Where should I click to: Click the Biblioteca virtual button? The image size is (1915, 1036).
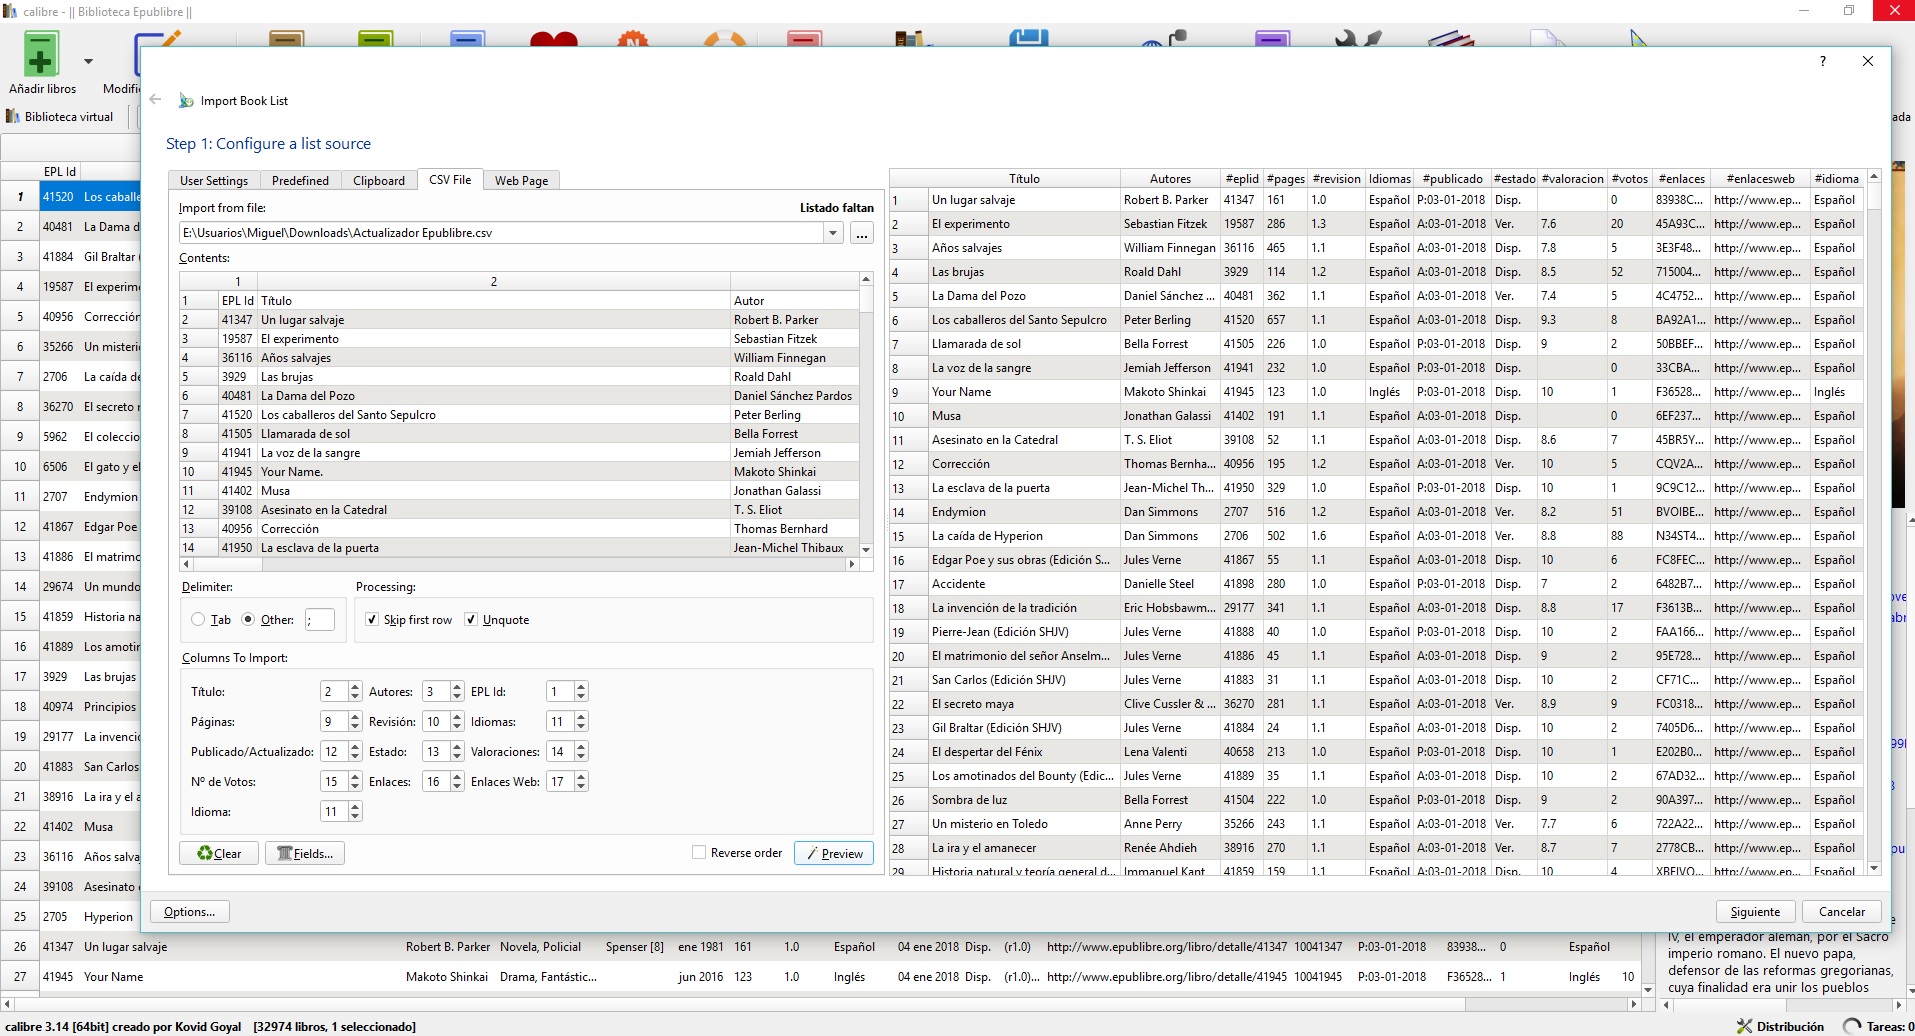(60, 117)
